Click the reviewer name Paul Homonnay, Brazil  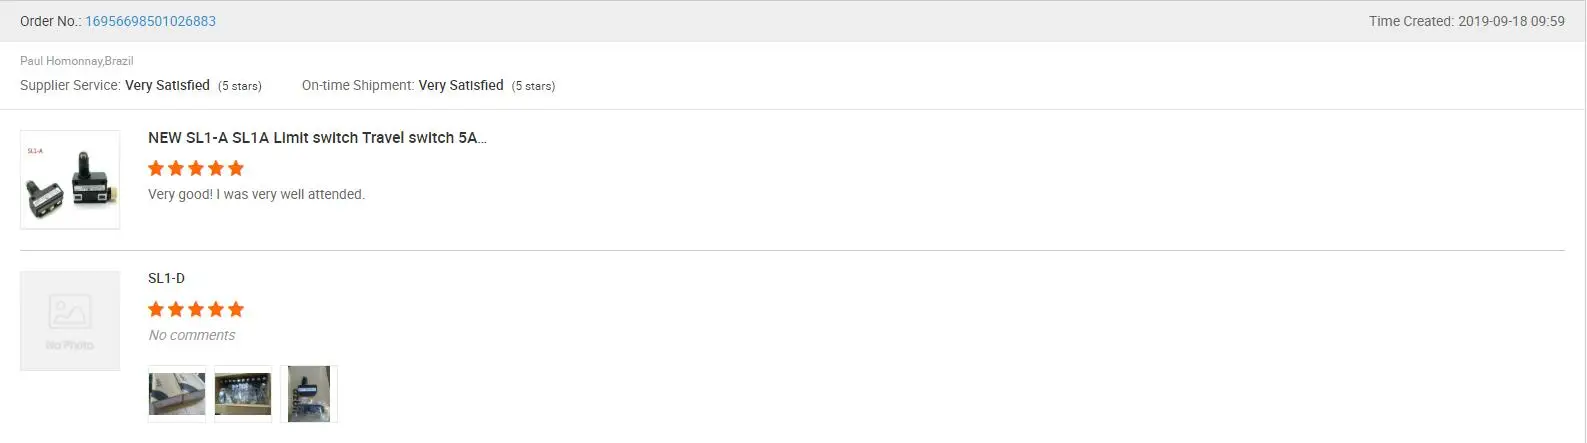pos(77,61)
